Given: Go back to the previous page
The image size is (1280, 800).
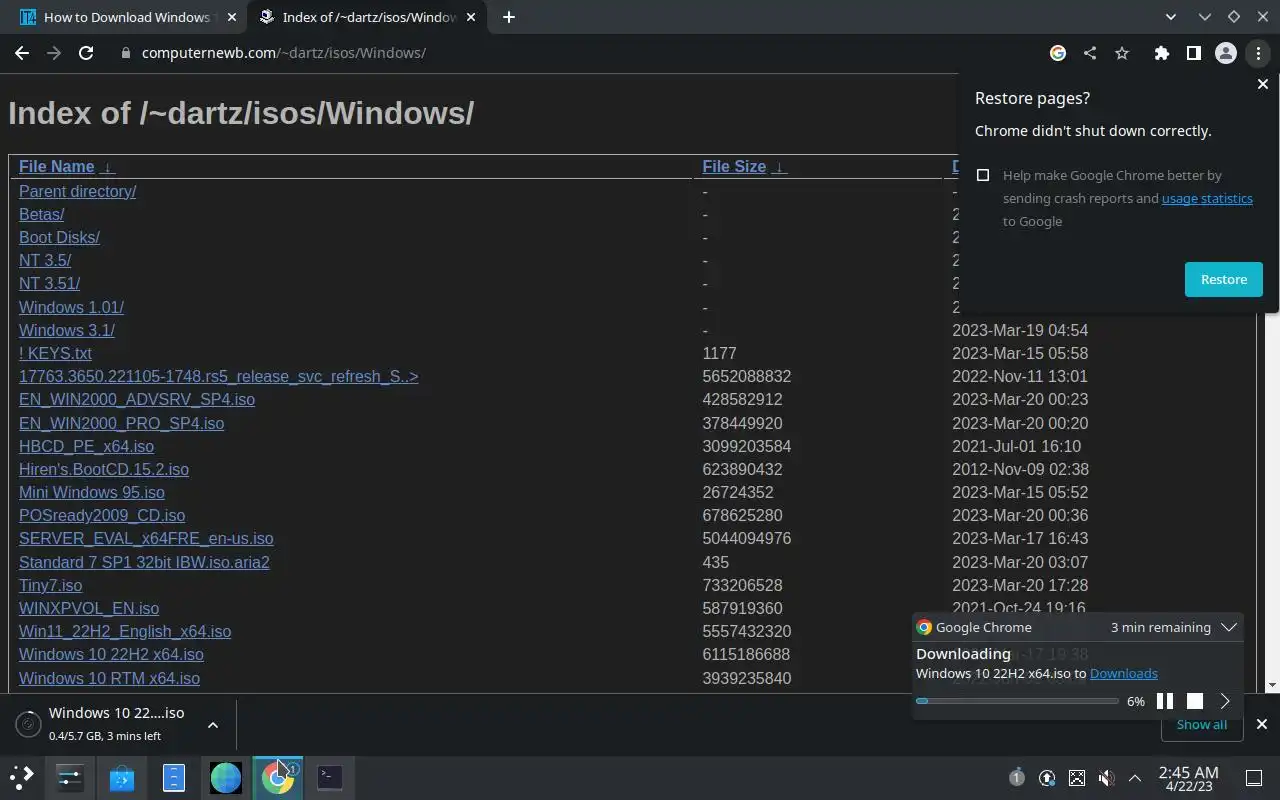Looking at the screenshot, I should click(x=22, y=53).
